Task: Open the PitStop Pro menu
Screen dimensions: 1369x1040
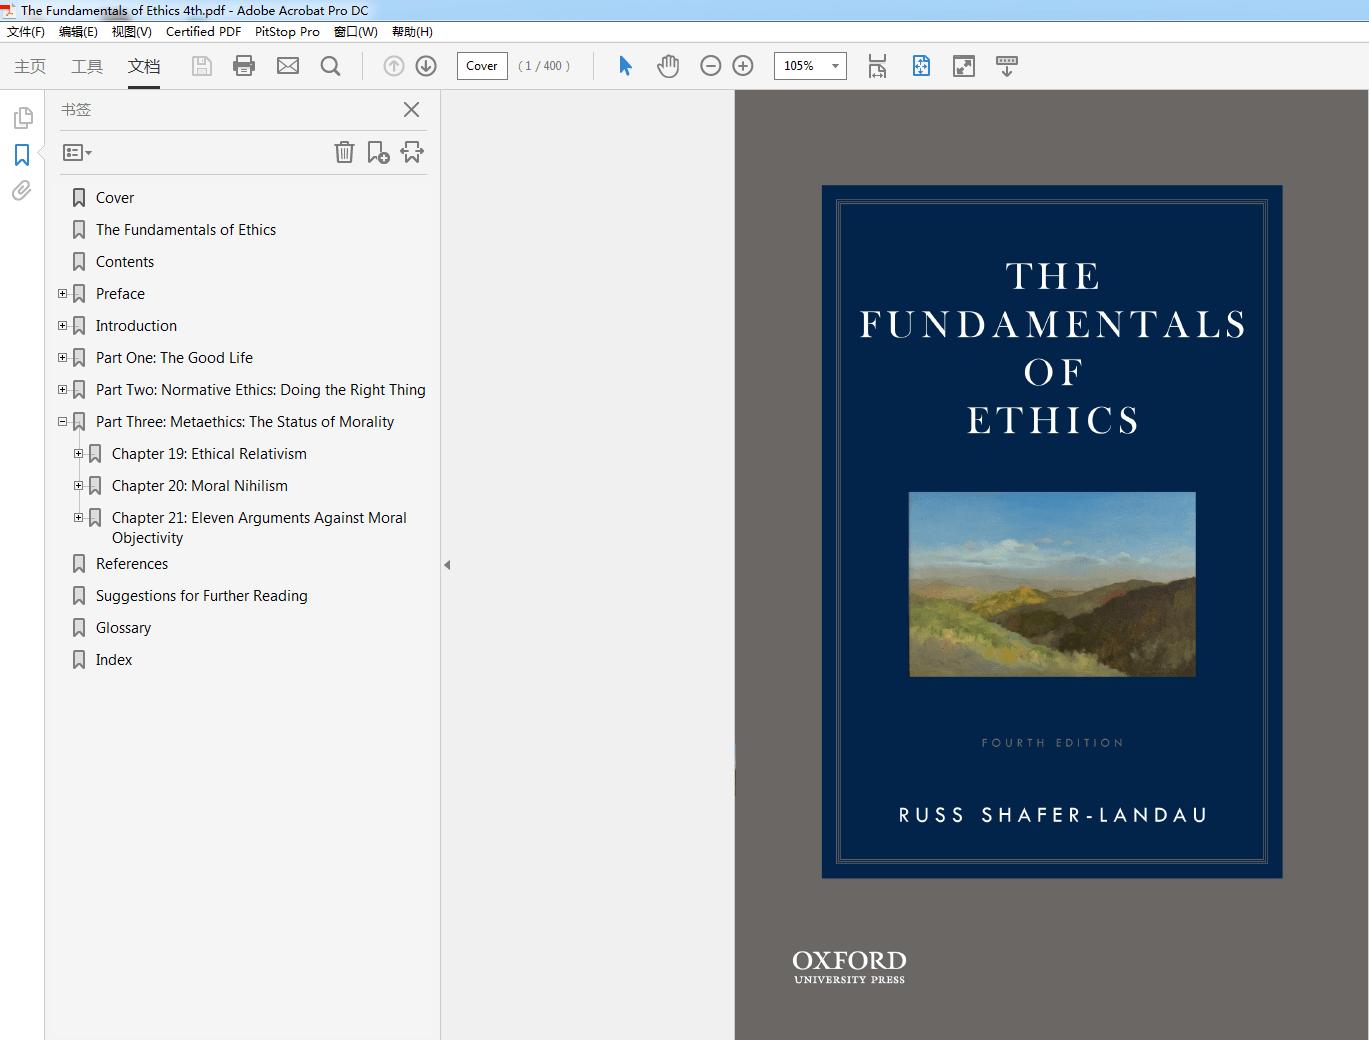Action: 287,32
